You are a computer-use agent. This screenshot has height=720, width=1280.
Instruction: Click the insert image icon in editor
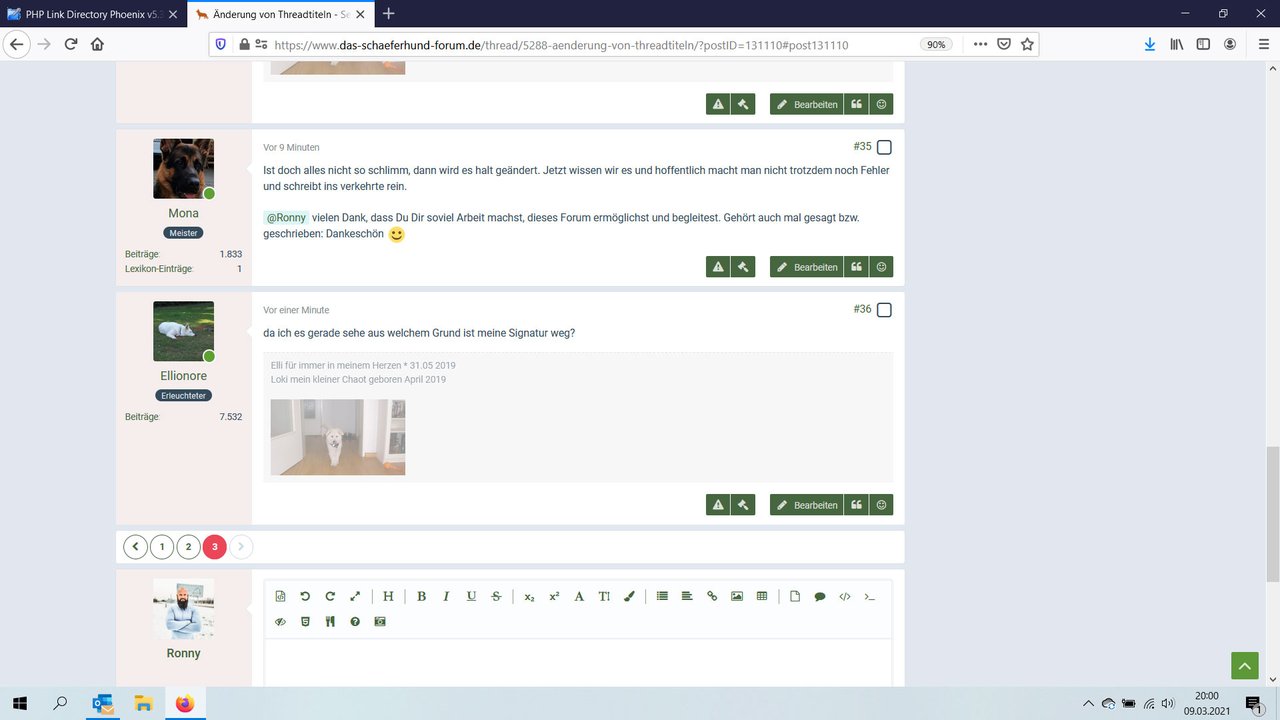(737, 597)
